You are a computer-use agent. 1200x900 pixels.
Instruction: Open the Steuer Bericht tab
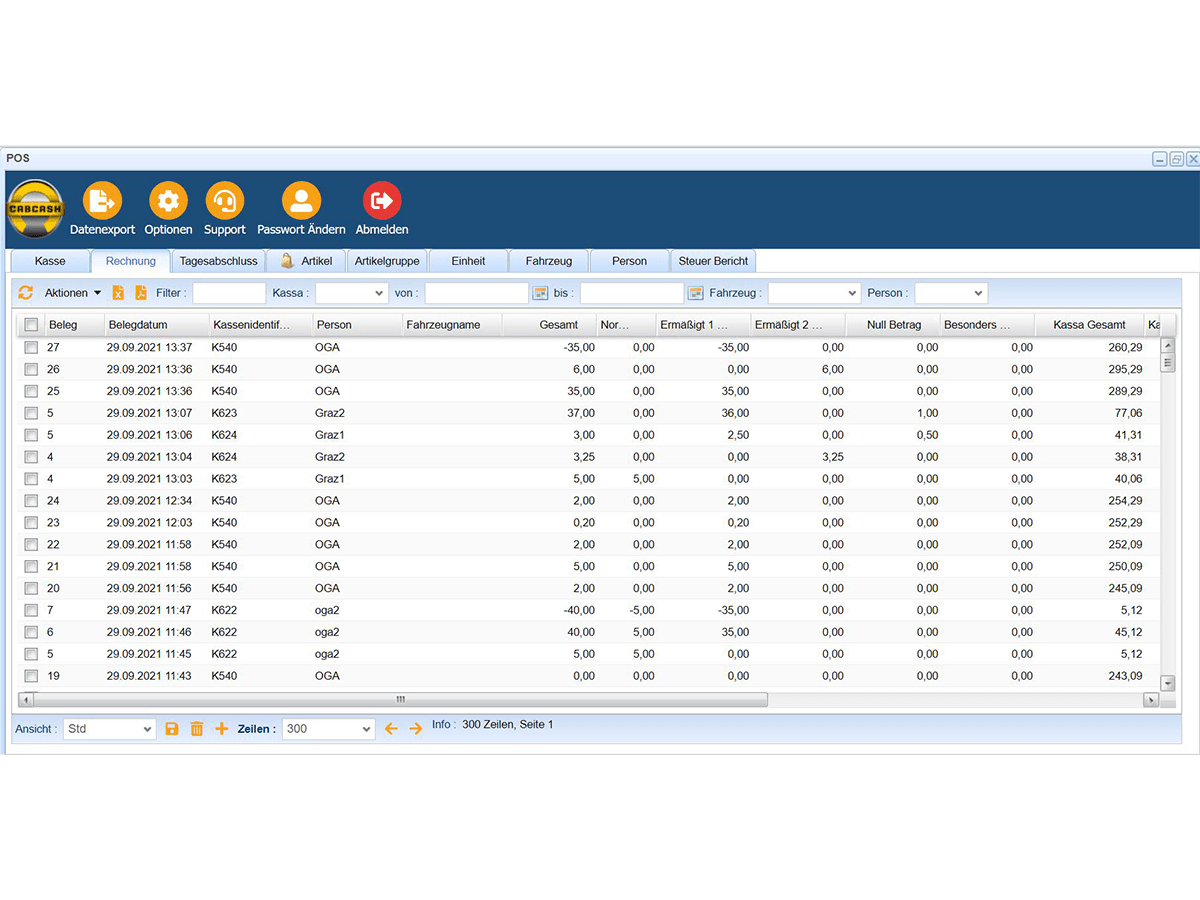713,261
